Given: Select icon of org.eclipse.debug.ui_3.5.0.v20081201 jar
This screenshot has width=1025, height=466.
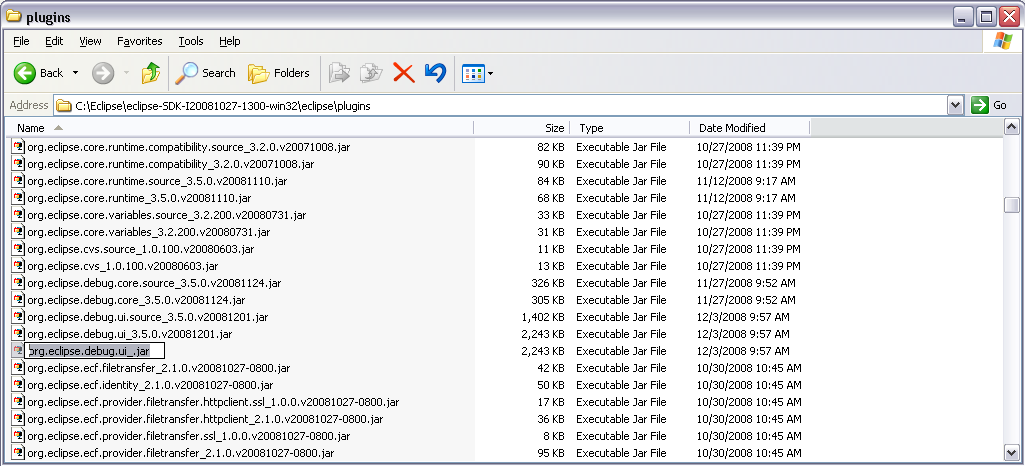Looking at the screenshot, I should click(x=18, y=334).
